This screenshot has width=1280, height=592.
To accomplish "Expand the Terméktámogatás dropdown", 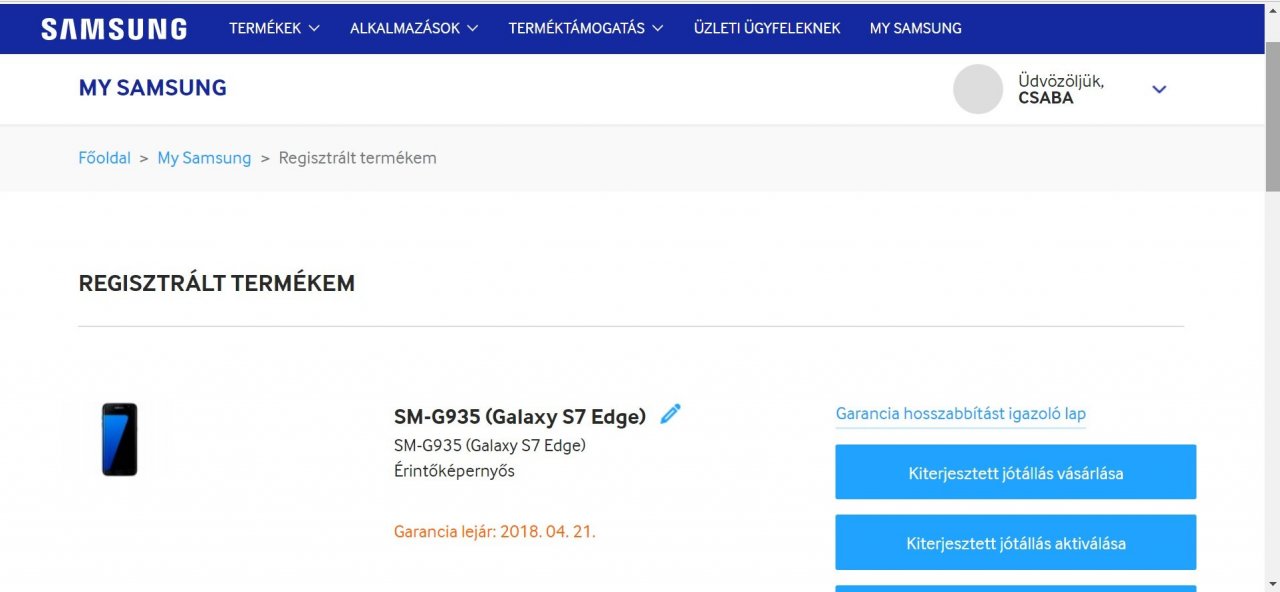I will coord(585,28).
